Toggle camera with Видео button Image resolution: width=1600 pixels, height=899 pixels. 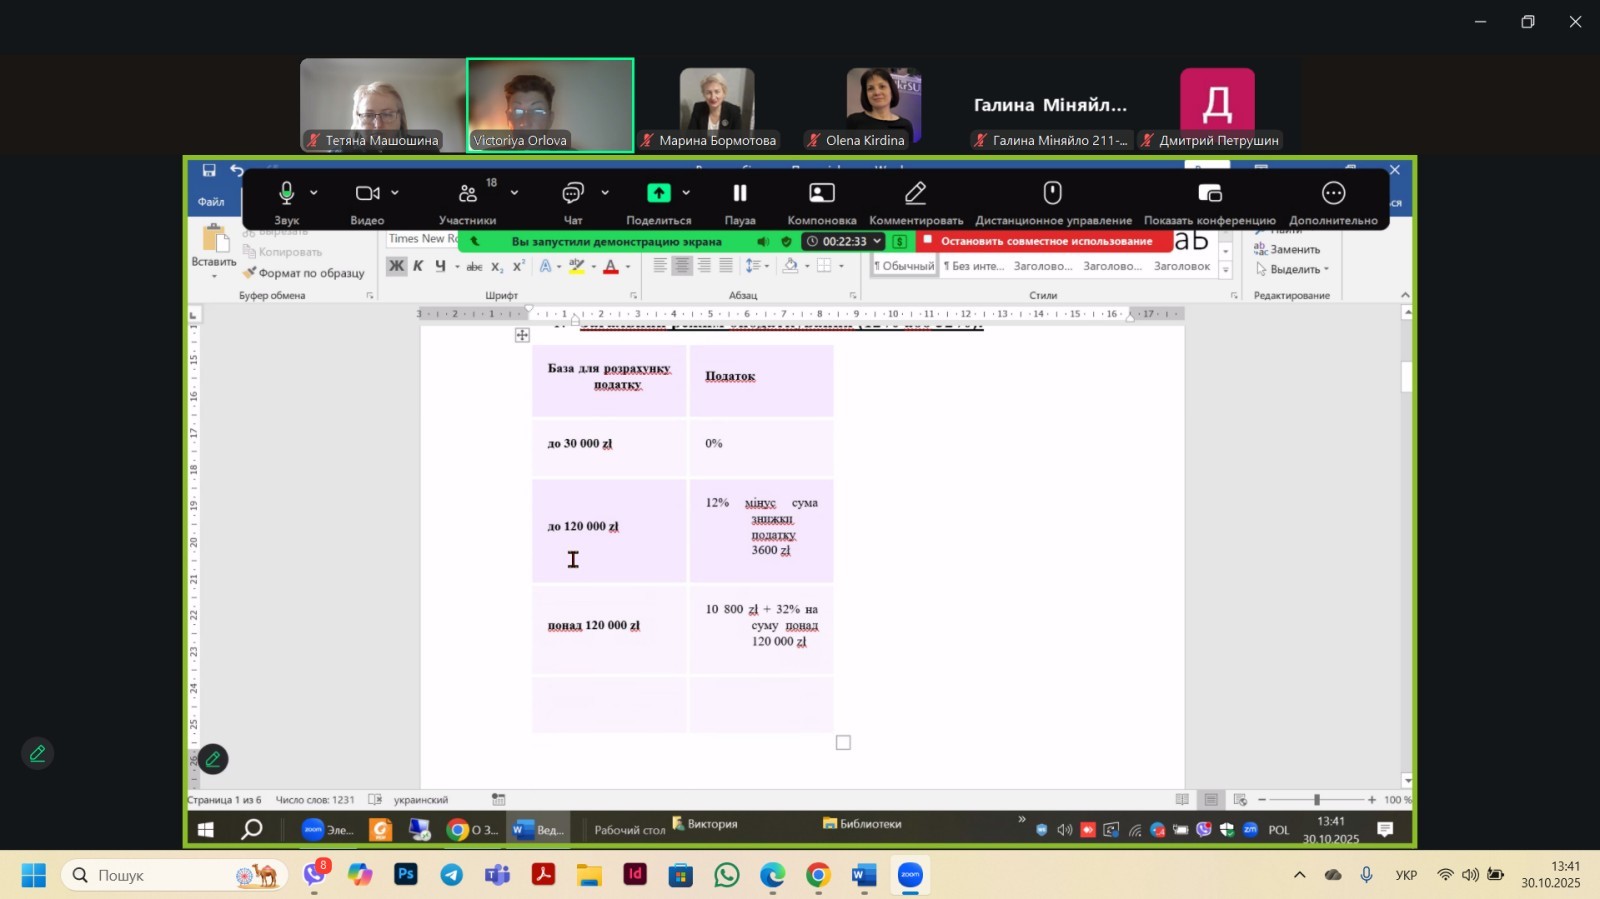(x=367, y=194)
